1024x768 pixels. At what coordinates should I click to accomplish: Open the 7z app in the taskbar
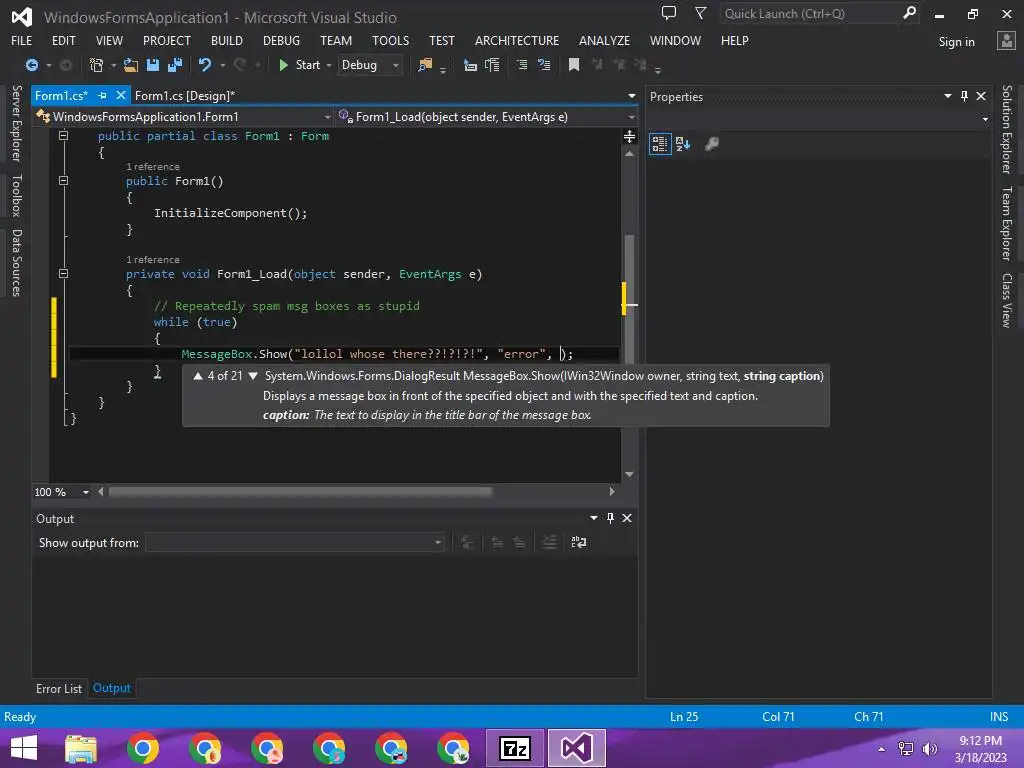click(515, 748)
